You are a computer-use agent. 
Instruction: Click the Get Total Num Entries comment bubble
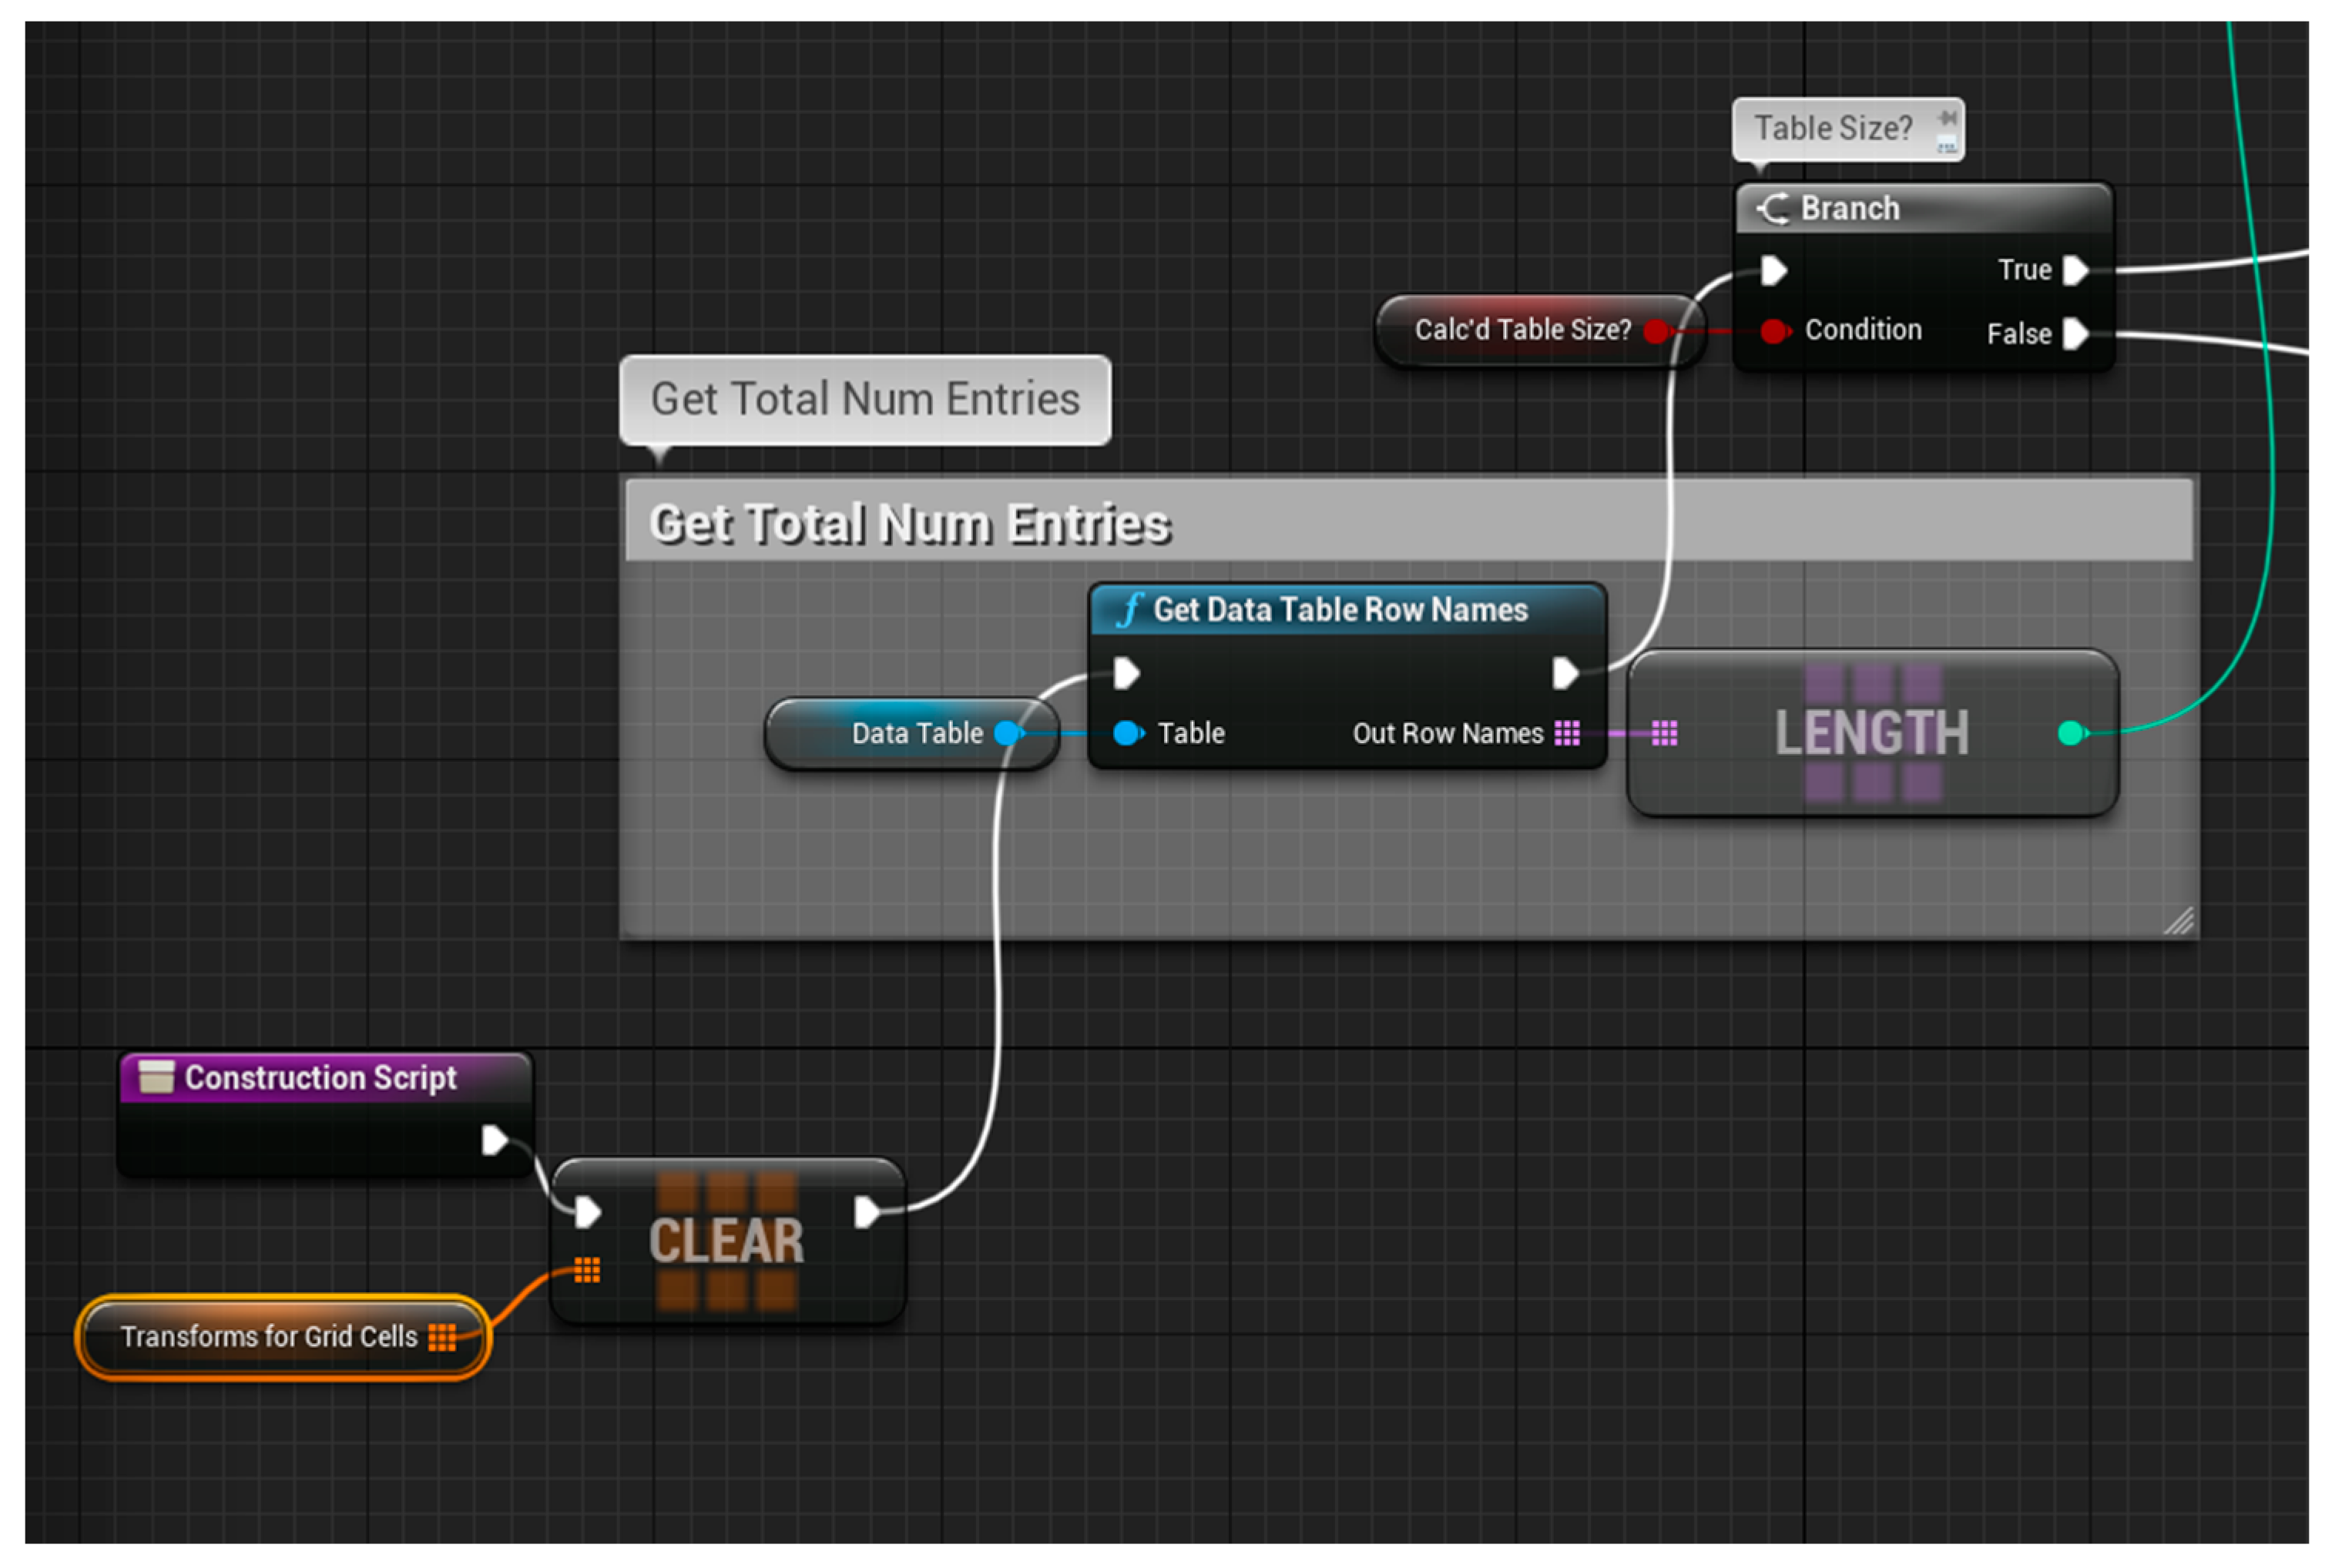tap(864, 399)
